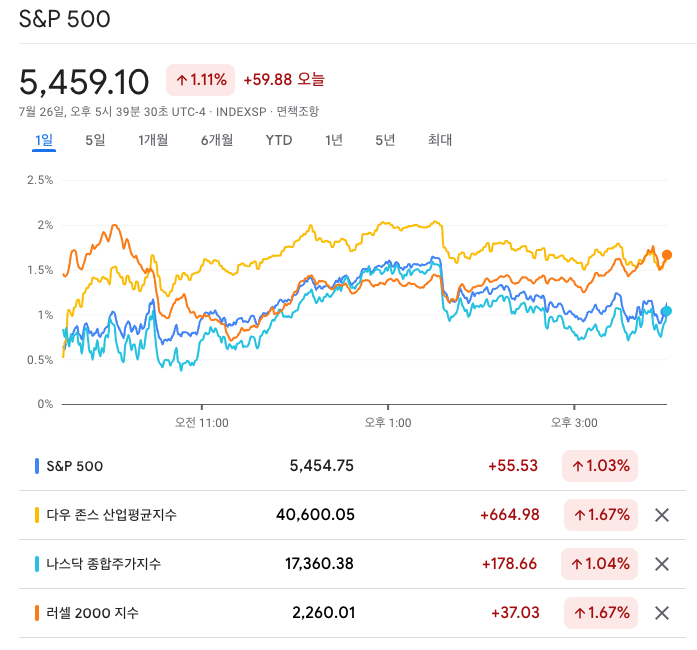Remove 러셀 2000 지수 from comparison
The height and width of the screenshot is (650, 697).
662,613
